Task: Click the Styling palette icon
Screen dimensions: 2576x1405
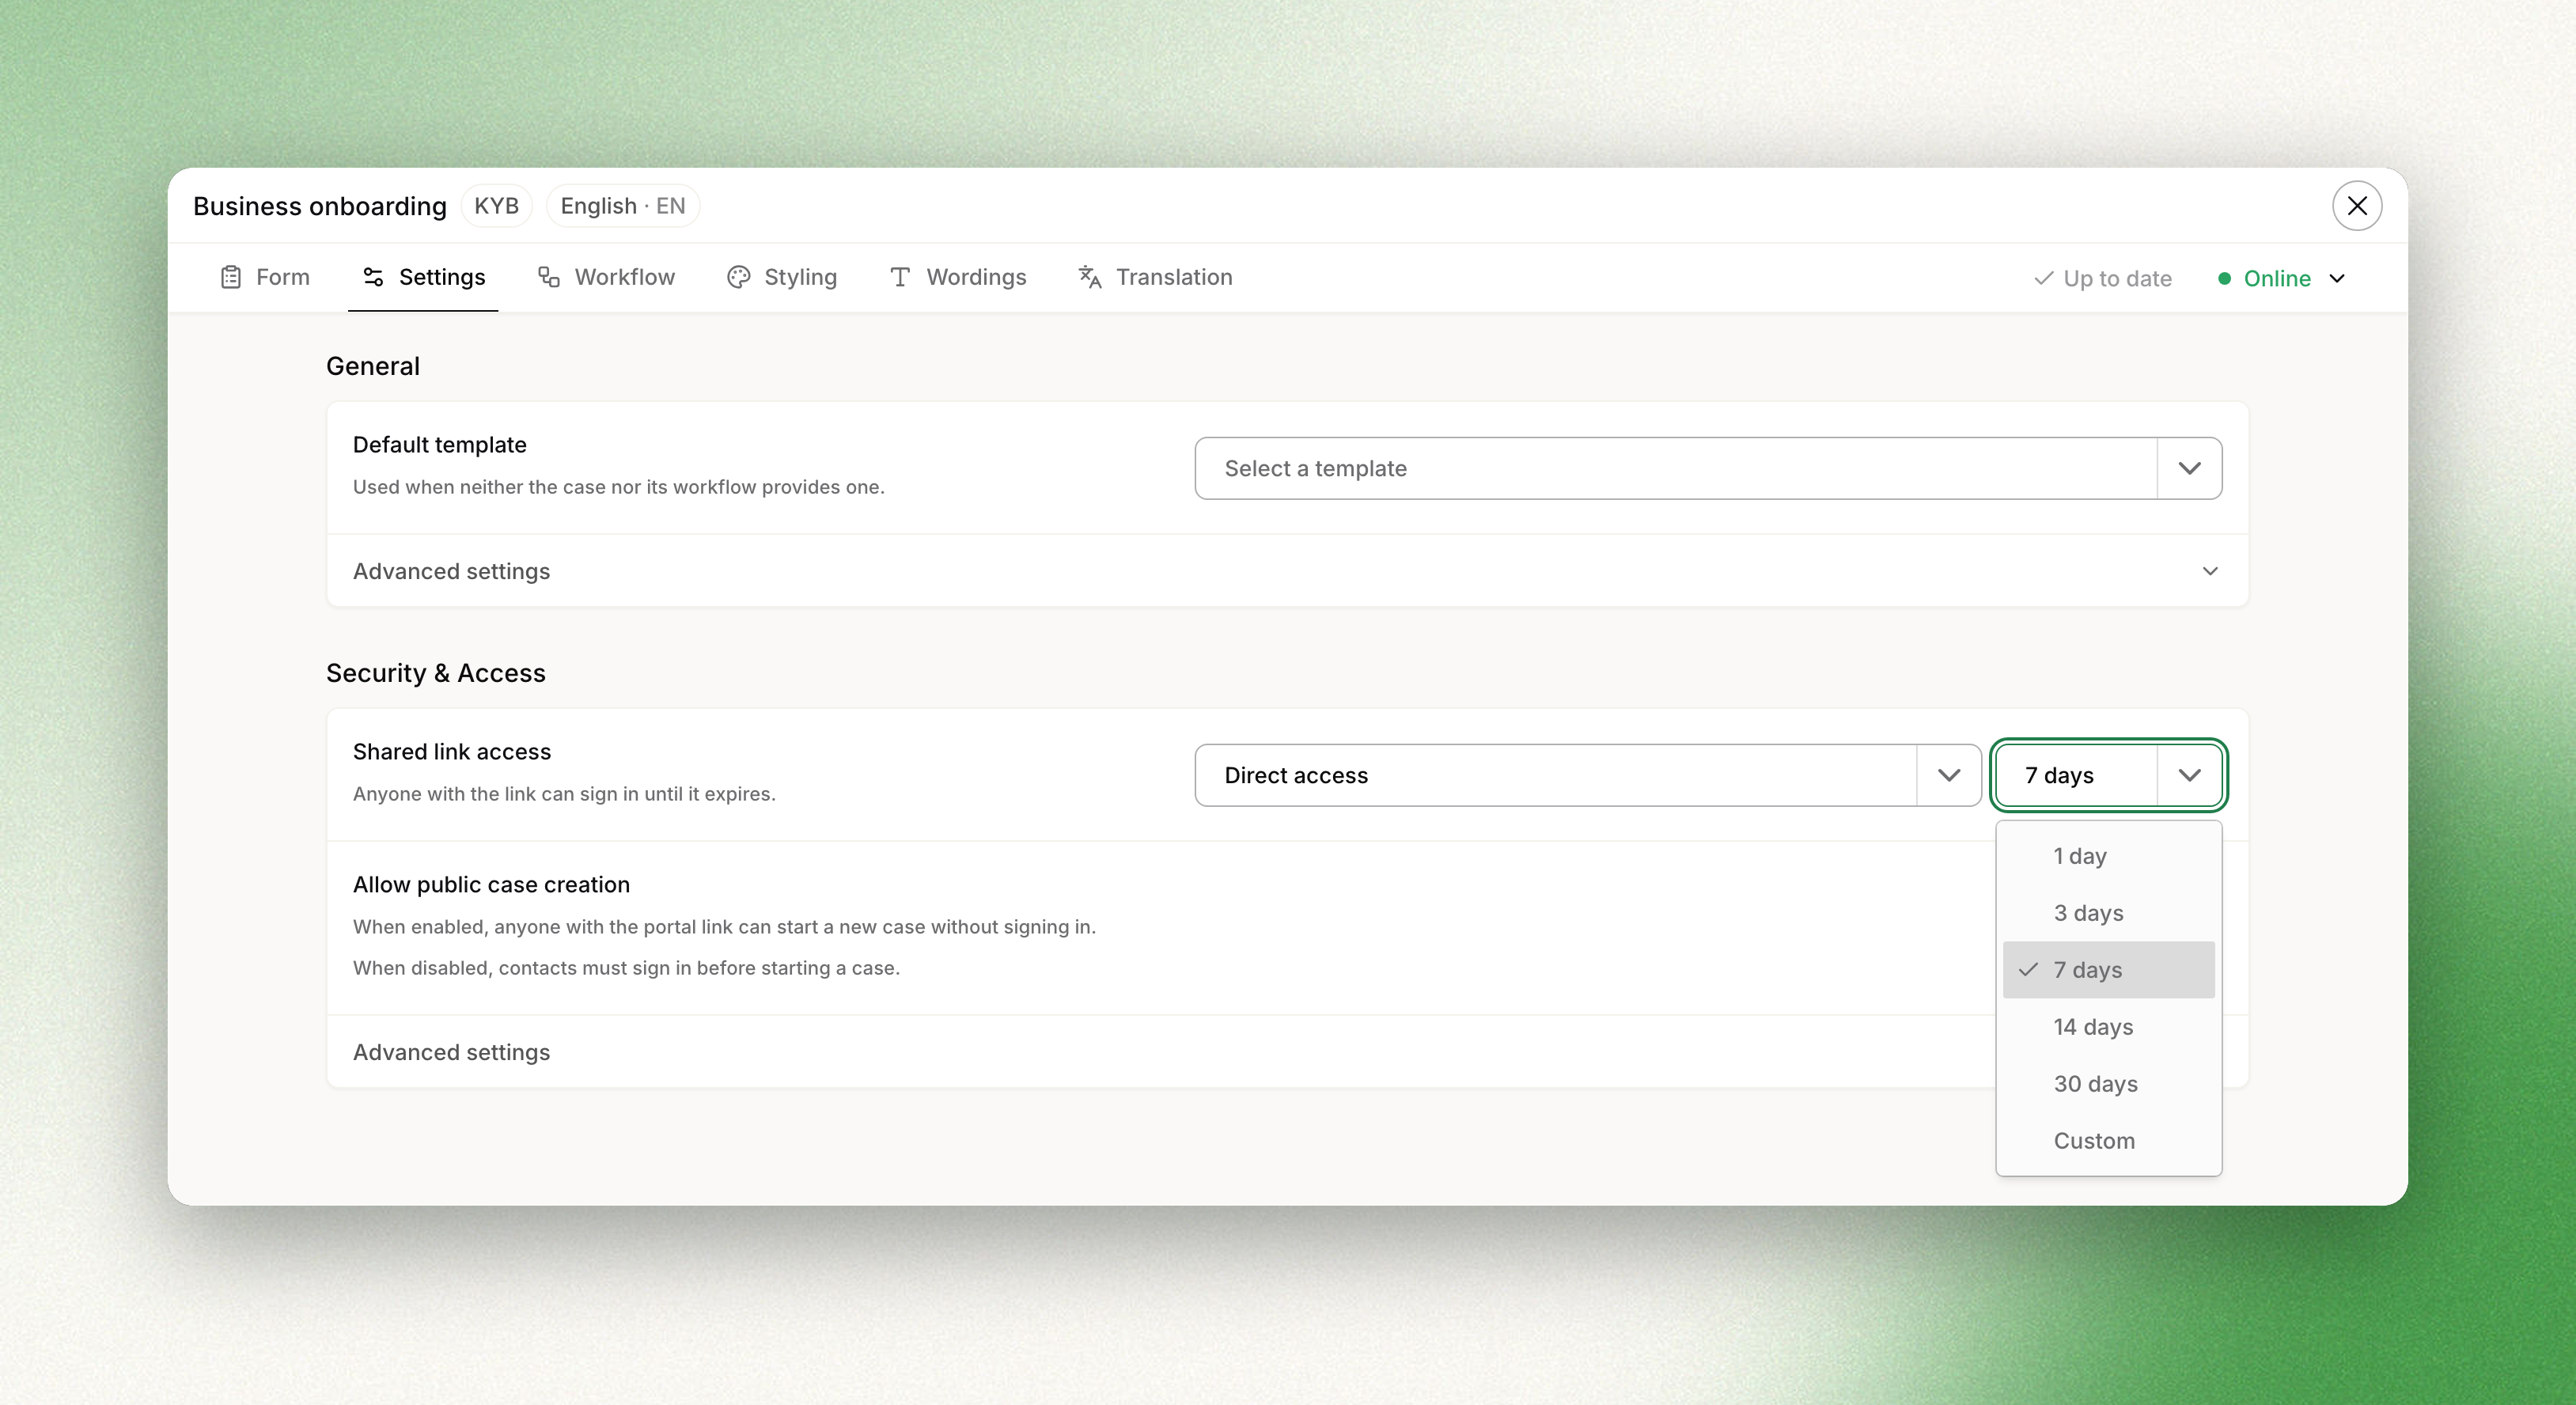Action: pyautogui.click(x=739, y=277)
